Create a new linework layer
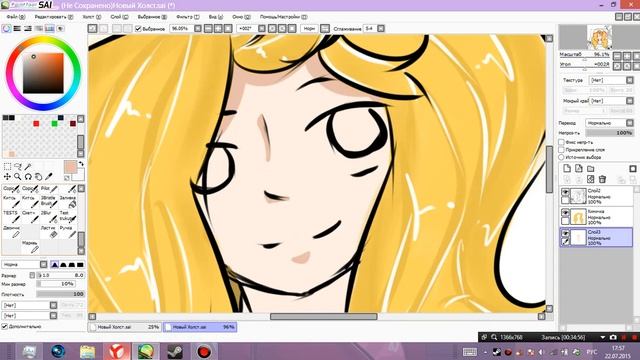 pyautogui.click(x=578, y=168)
